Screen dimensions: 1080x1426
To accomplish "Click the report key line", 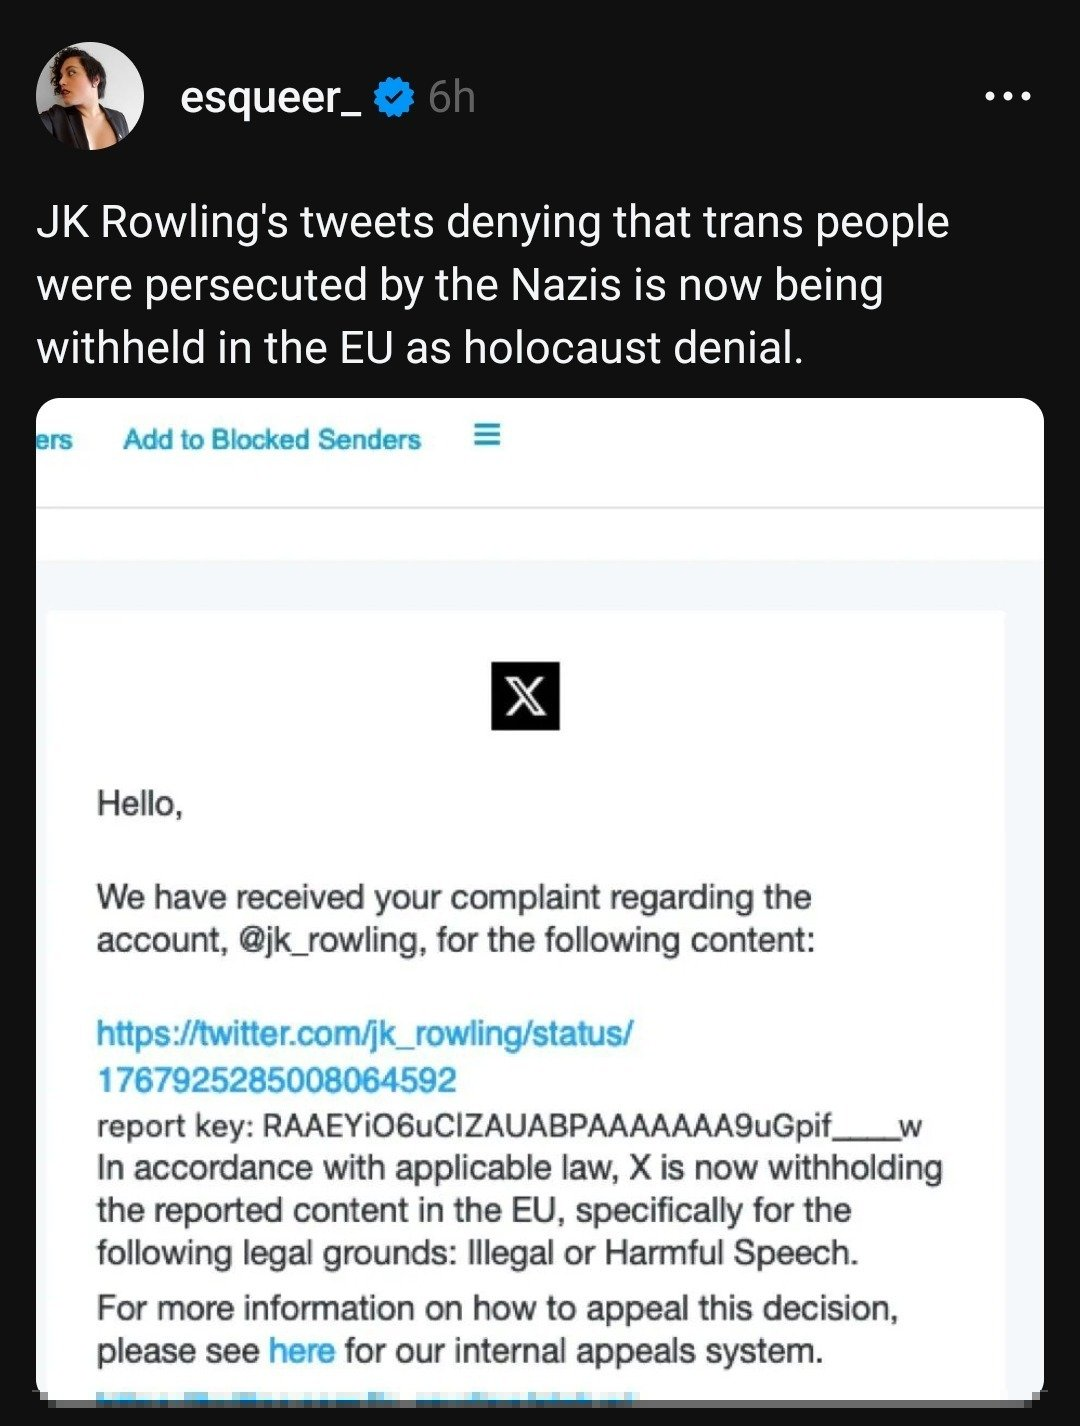I will [x=508, y=1126].
